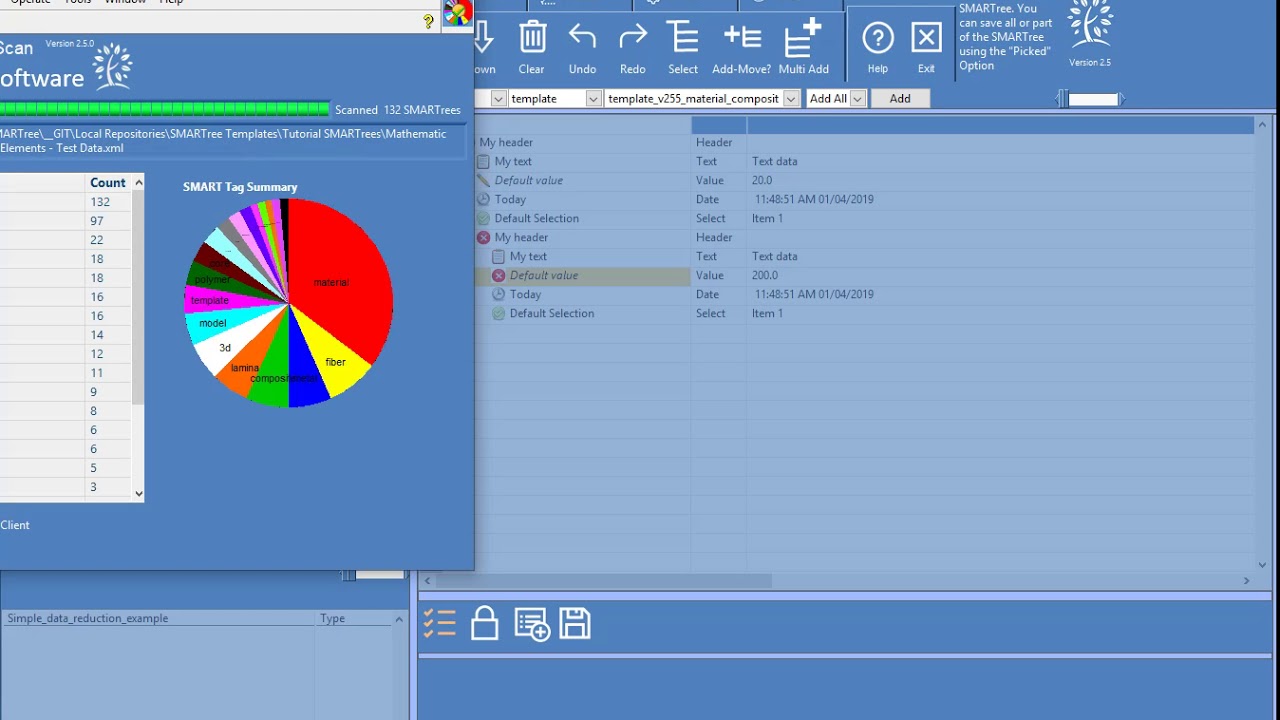
Task: Click the lower-left list scroll-up arrow
Action: 399,619
